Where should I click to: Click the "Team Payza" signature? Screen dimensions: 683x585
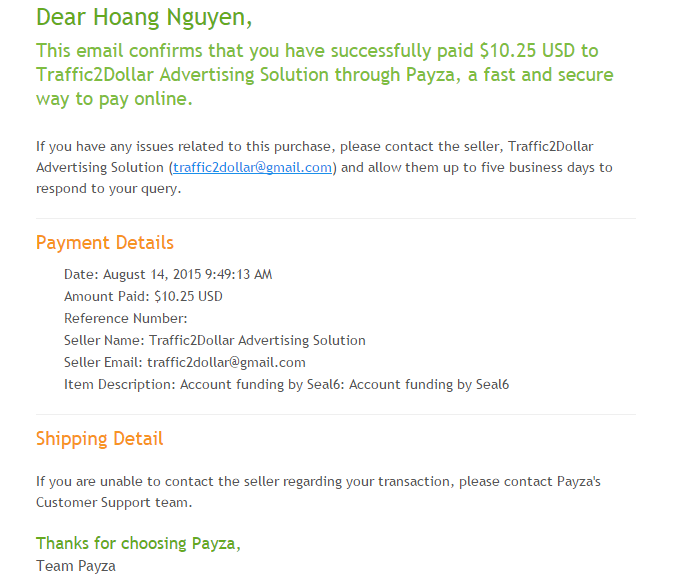pos(76,566)
